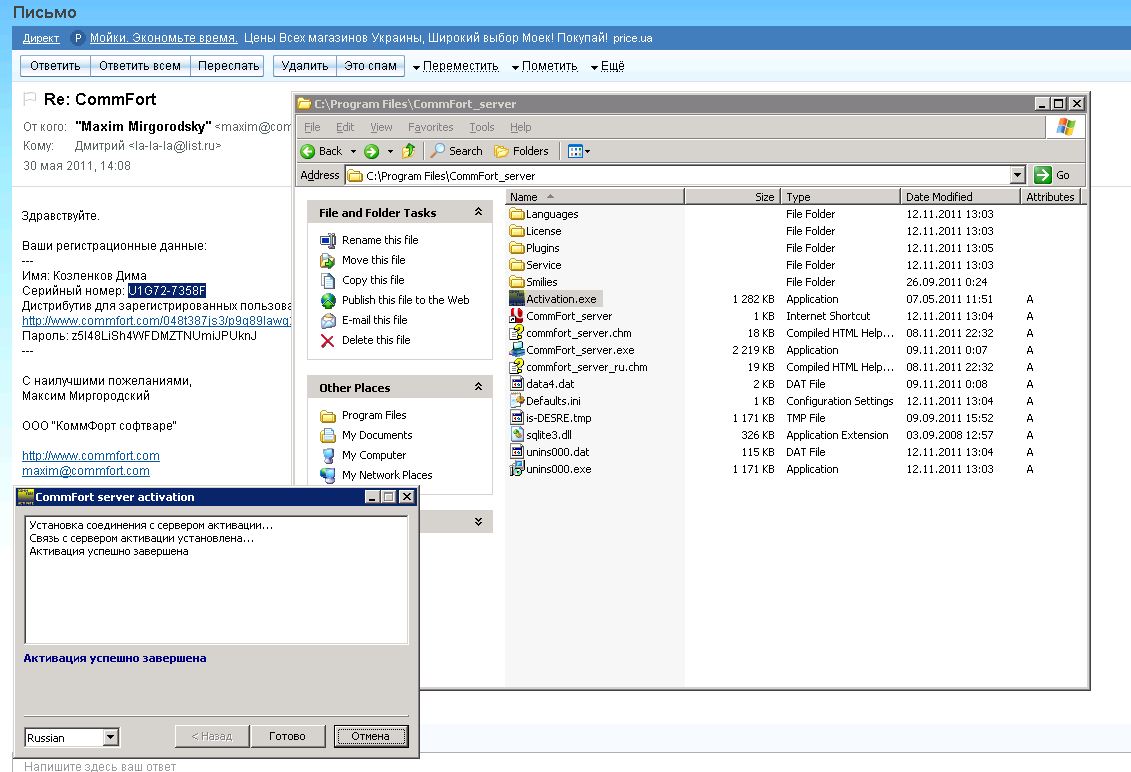Image resolution: width=1131 pixels, height=772 pixels.
Task: Click the Переслать forward button
Action: (228, 66)
